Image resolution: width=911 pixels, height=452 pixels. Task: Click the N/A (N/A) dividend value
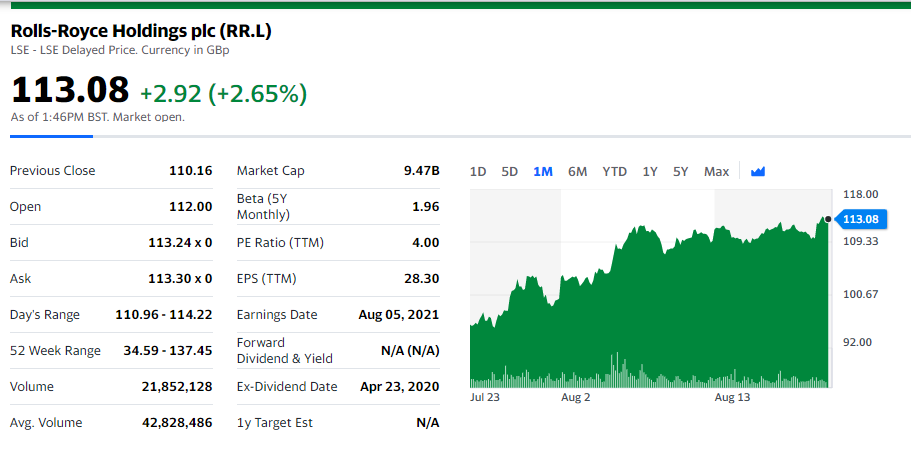(410, 351)
